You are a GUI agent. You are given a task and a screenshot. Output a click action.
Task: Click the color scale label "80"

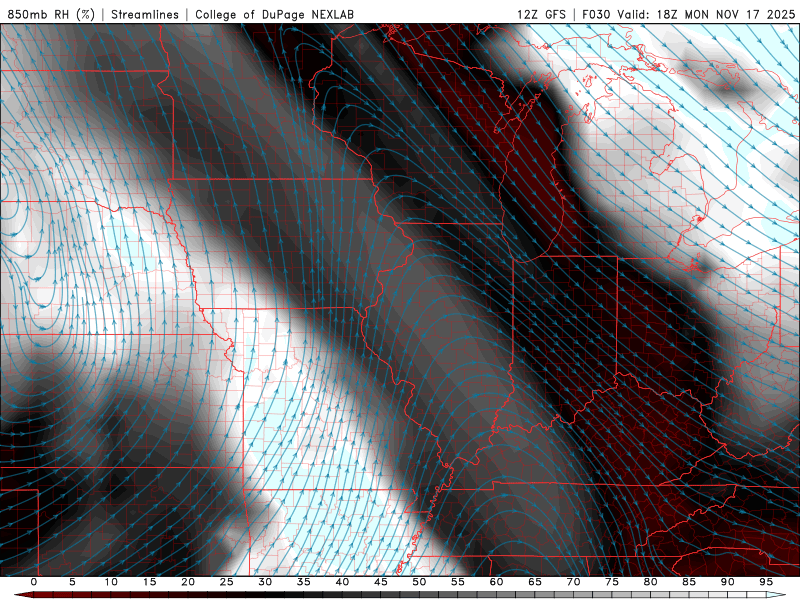click(650, 582)
